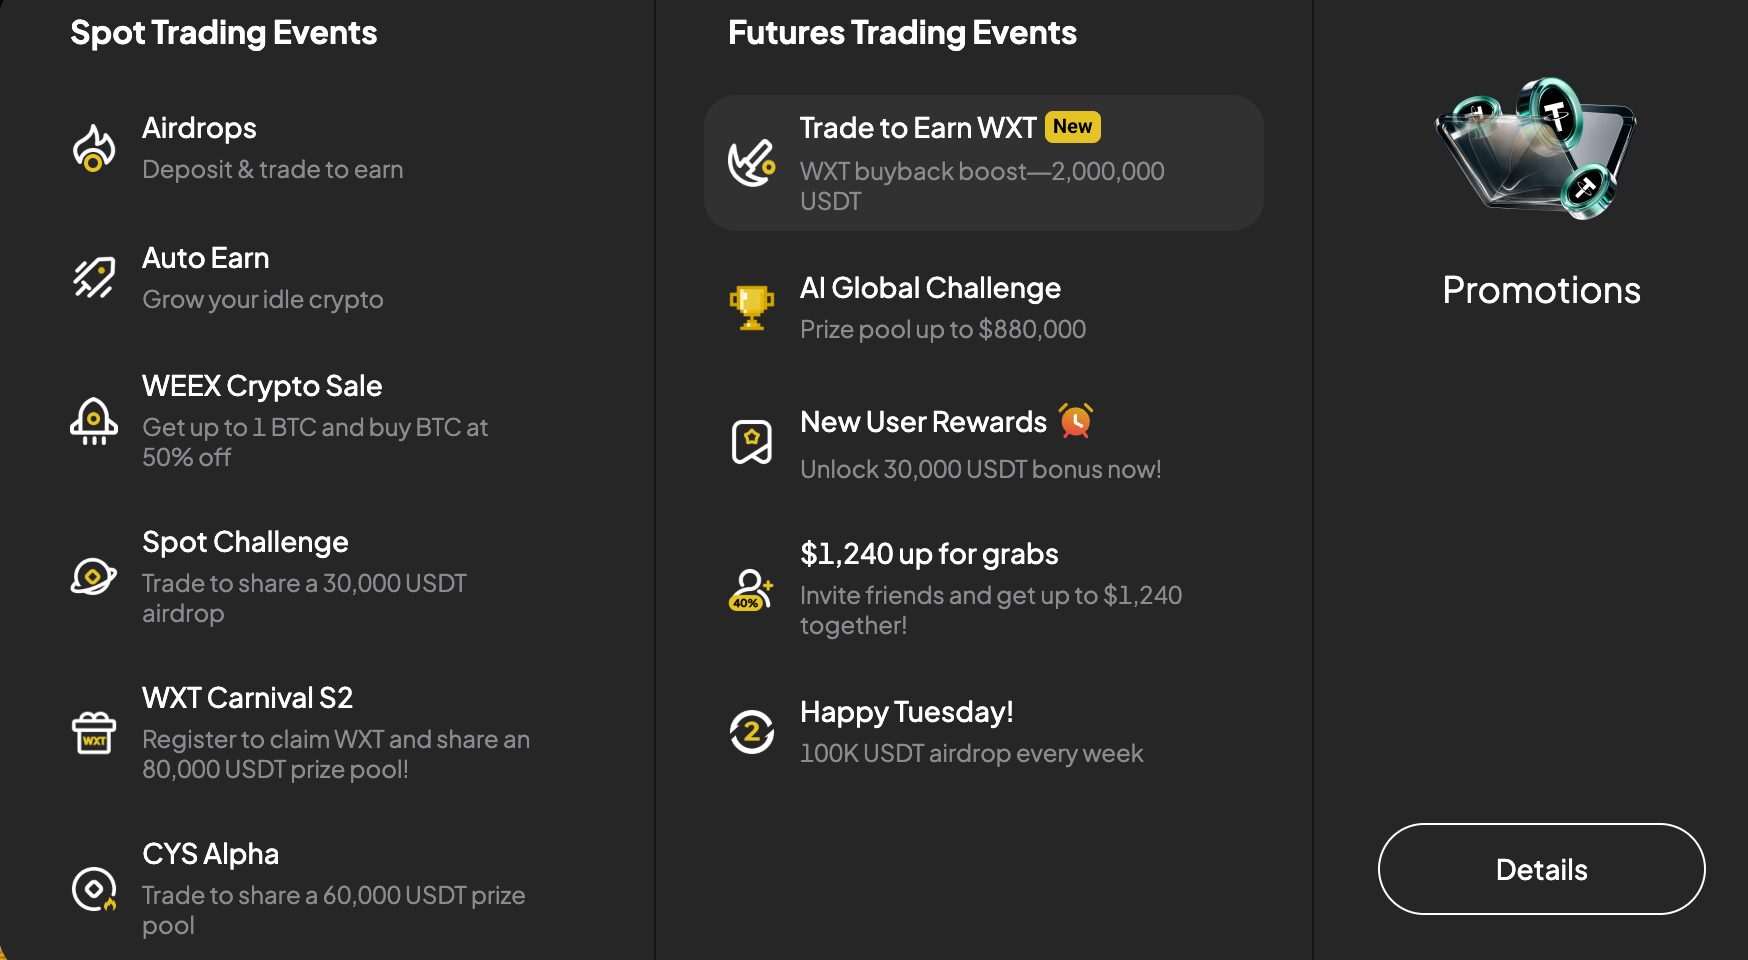Select the WXT Carnival S2 gift box icon
The width and height of the screenshot is (1748, 960).
click(94, 733)
